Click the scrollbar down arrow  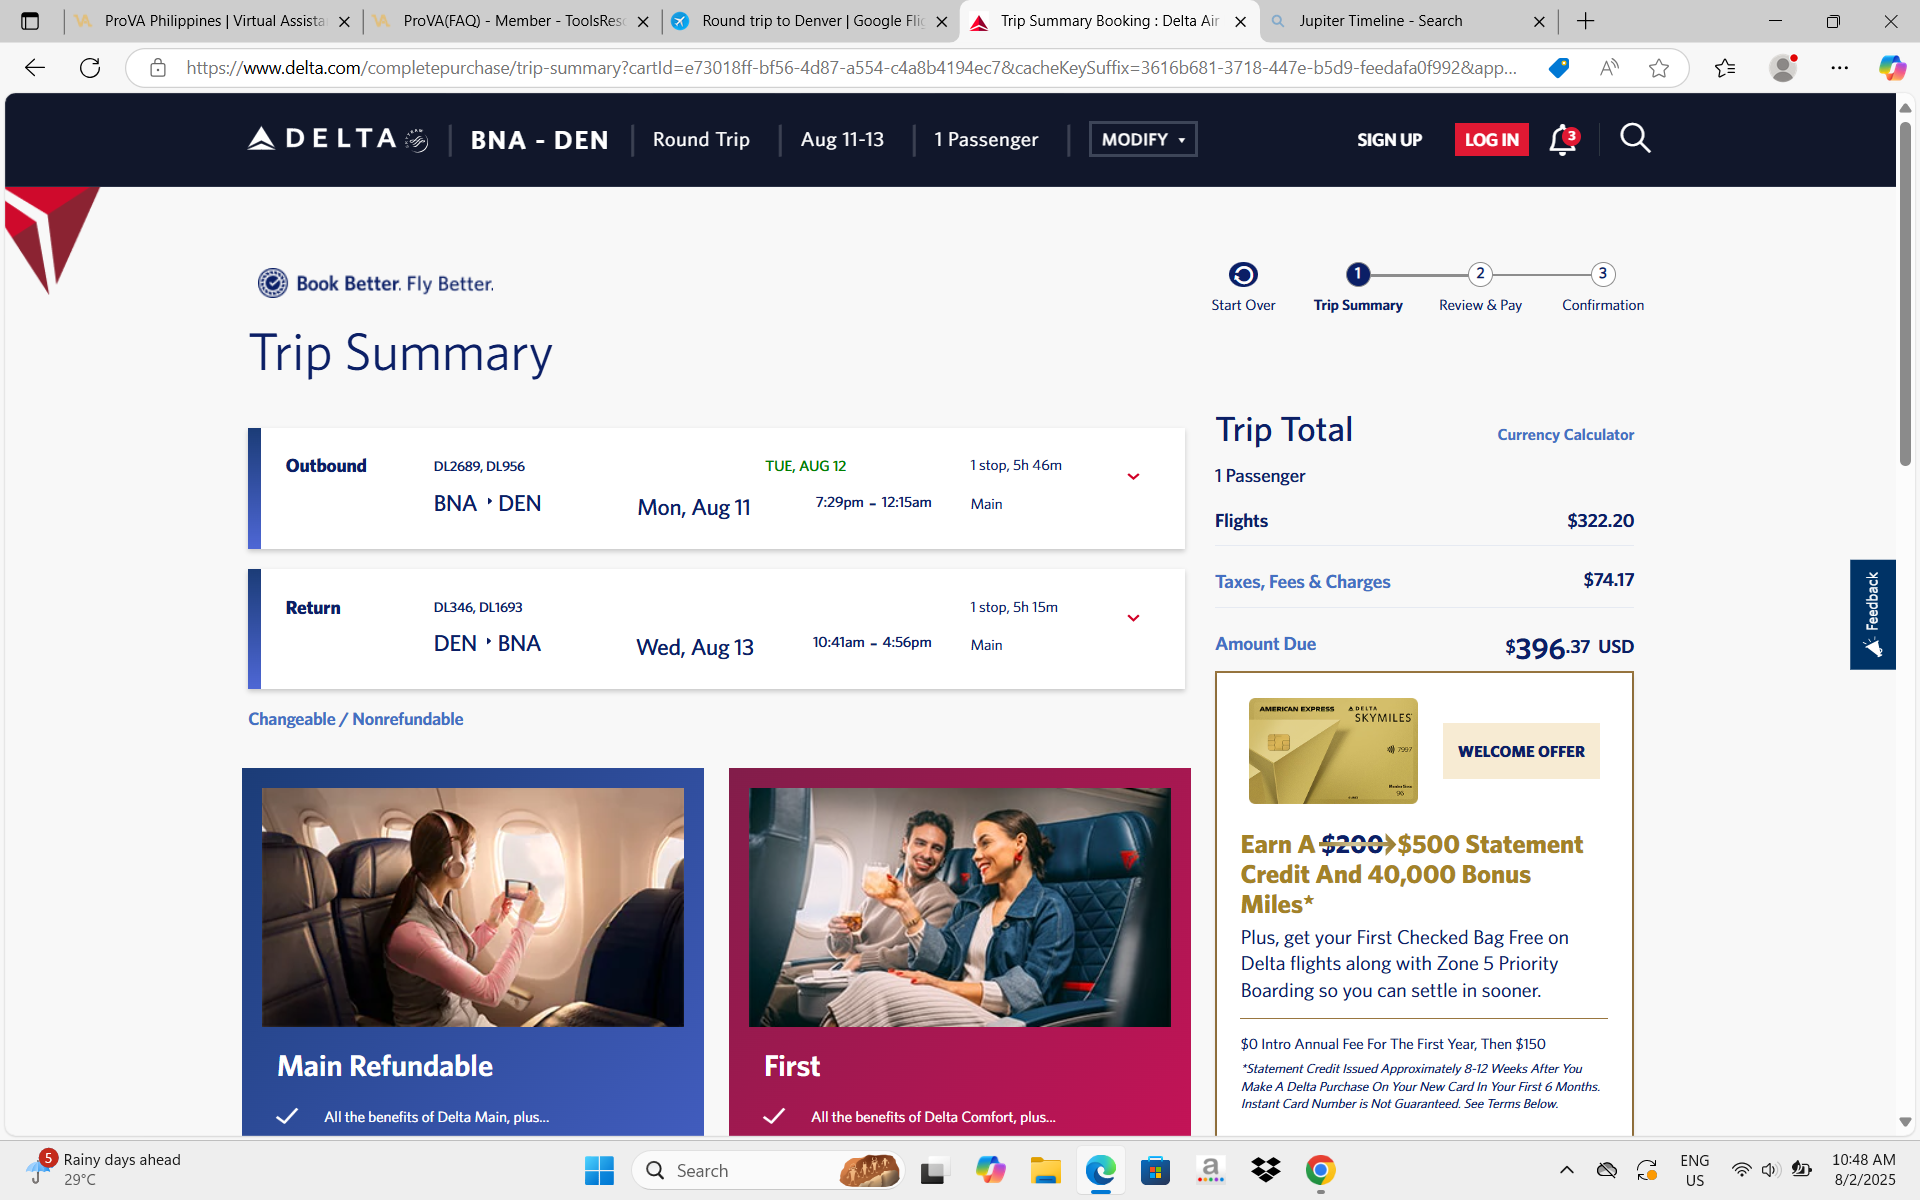1905,1122
